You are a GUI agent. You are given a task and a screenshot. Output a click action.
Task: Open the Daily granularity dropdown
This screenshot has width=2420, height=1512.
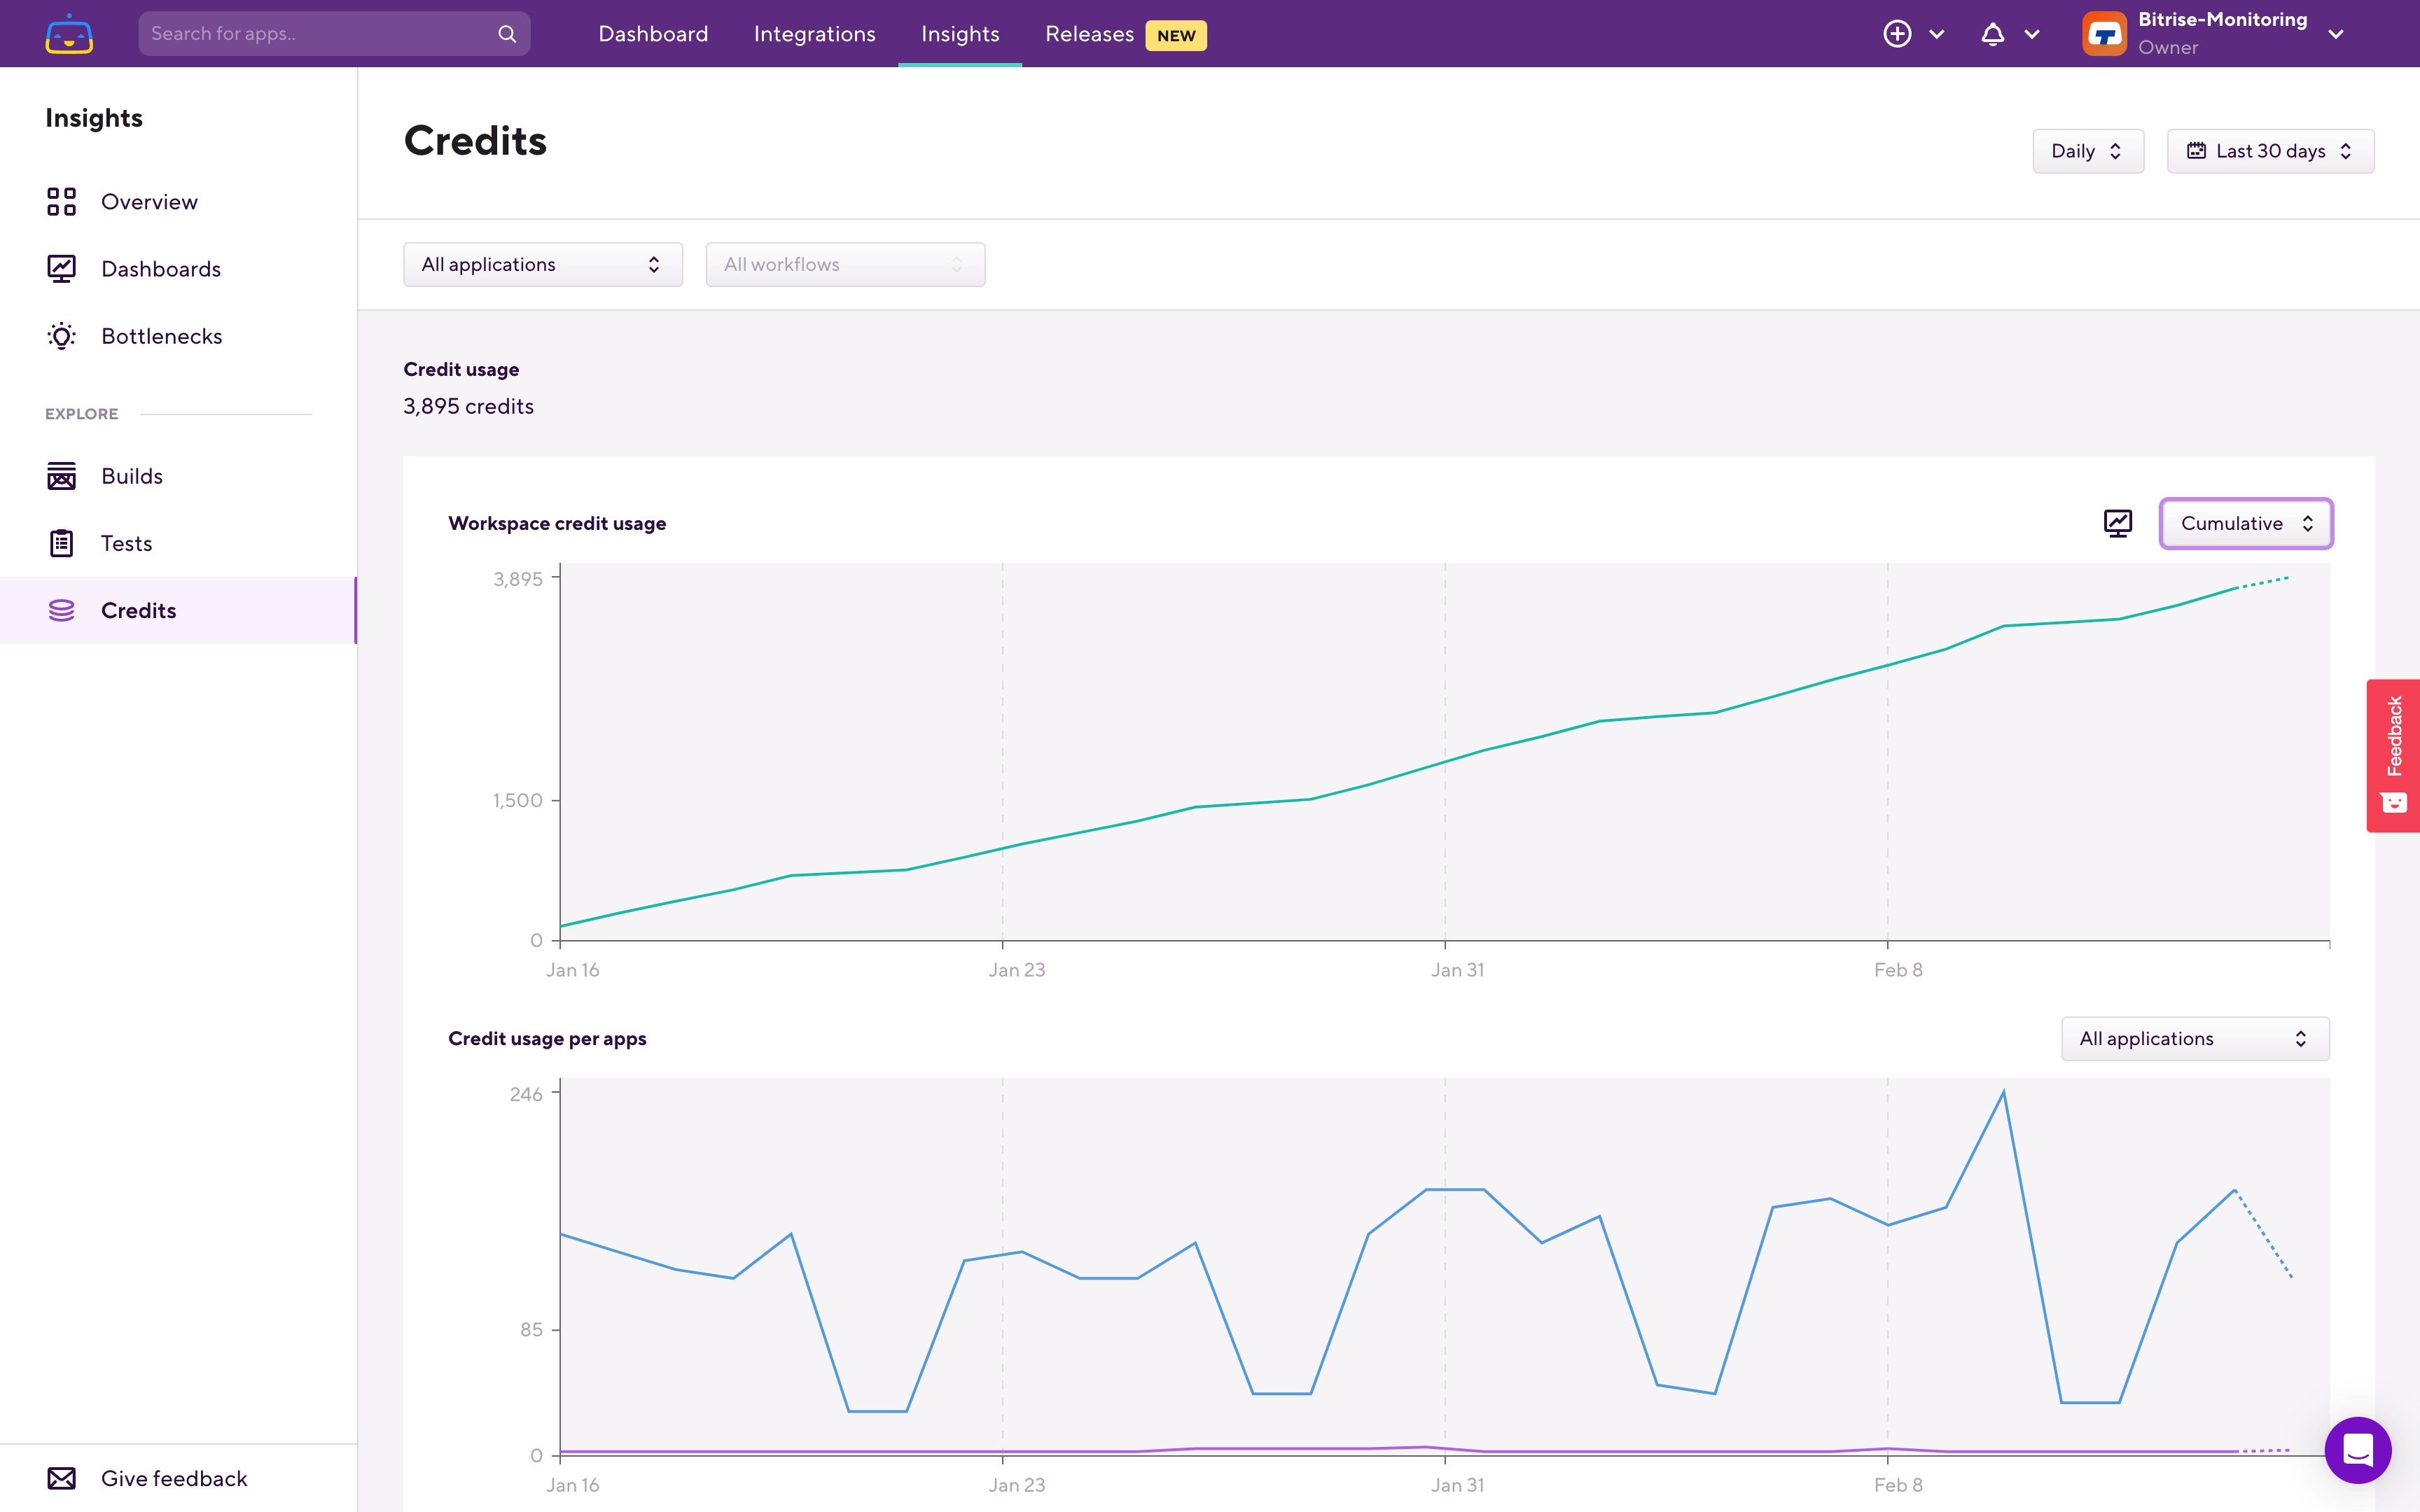pos(2087,151)
